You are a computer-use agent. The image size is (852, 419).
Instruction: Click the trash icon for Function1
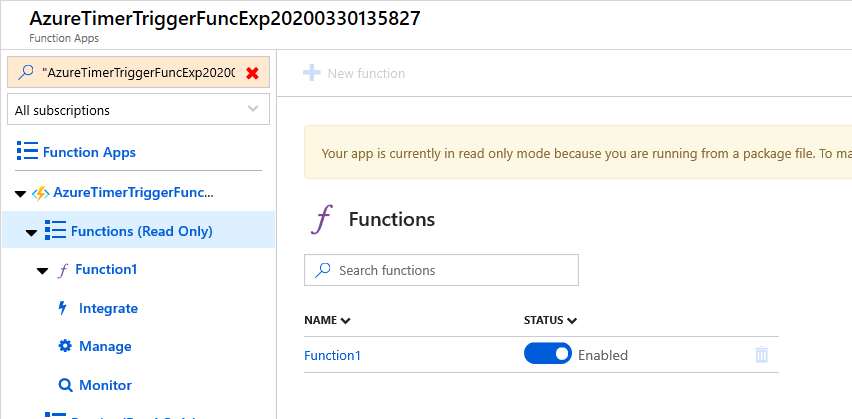761,354
